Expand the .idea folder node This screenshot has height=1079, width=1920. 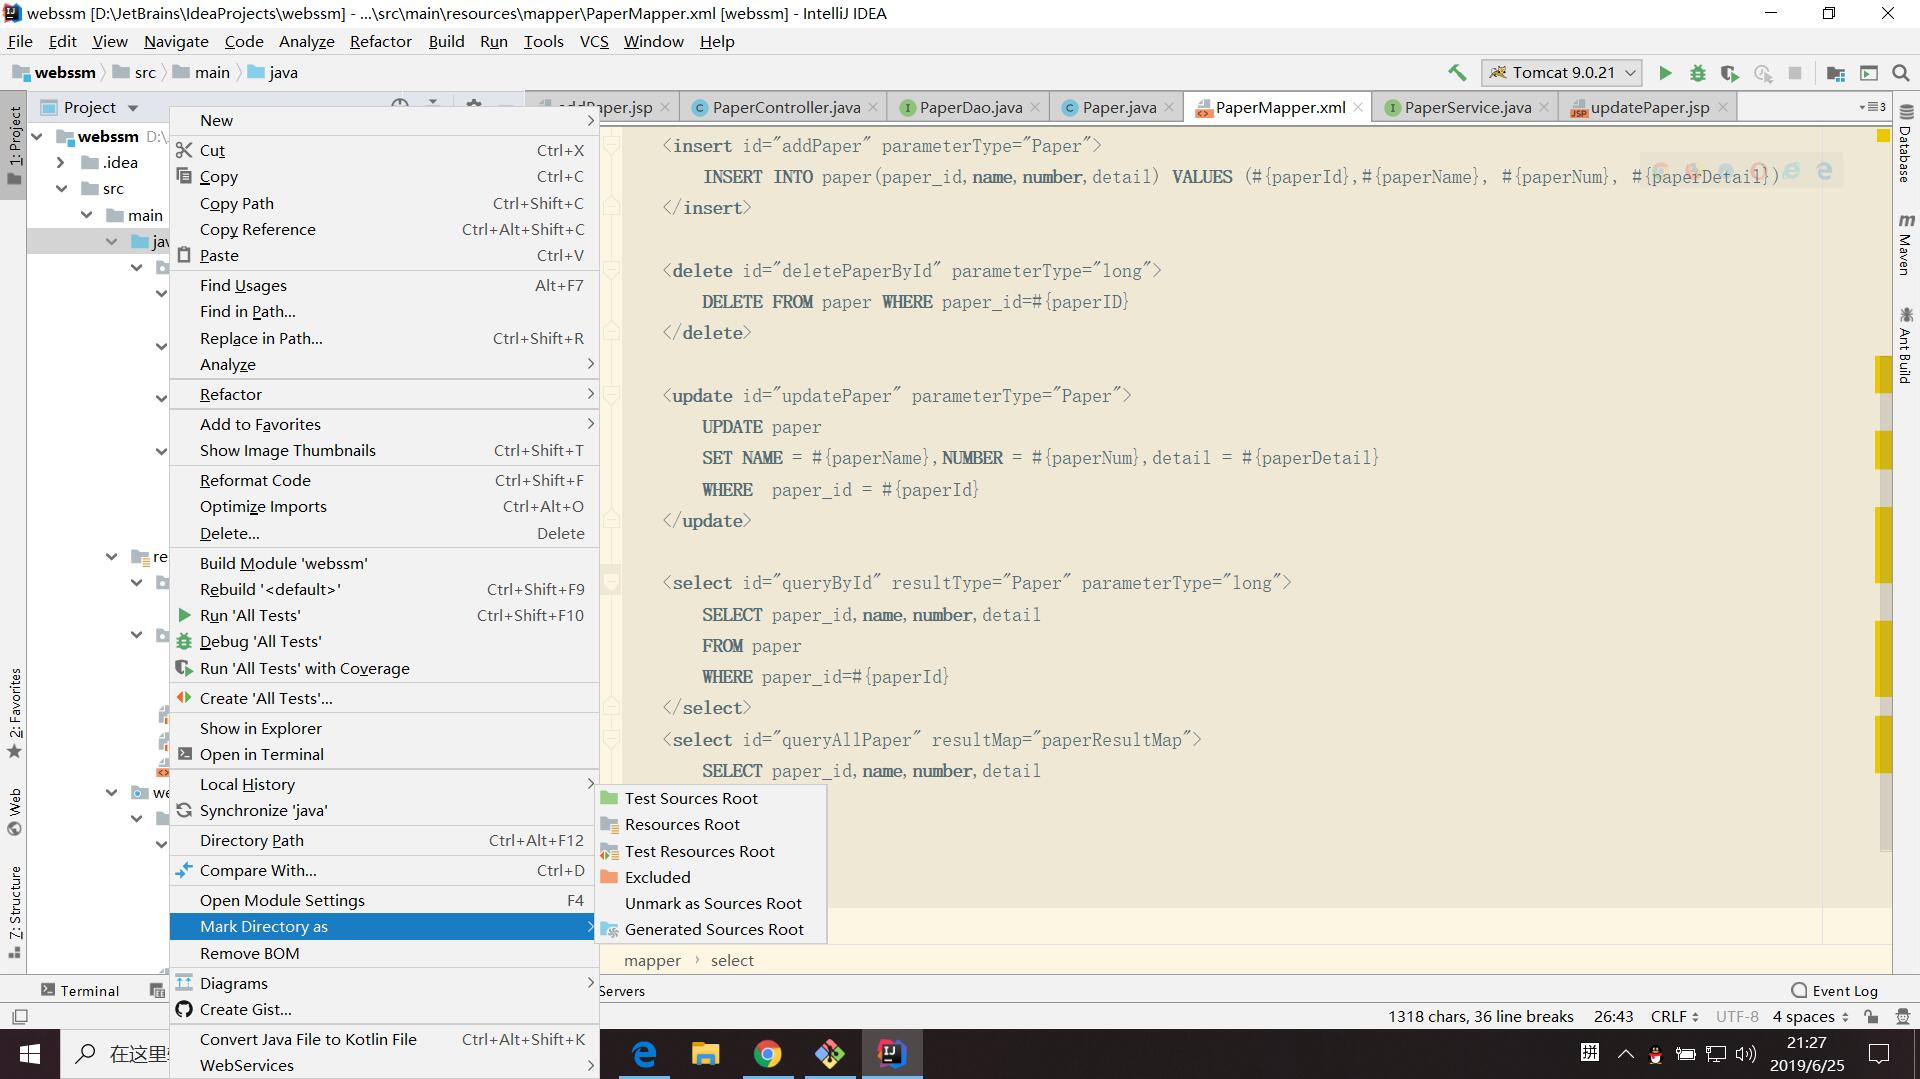(x=61, y=162)
